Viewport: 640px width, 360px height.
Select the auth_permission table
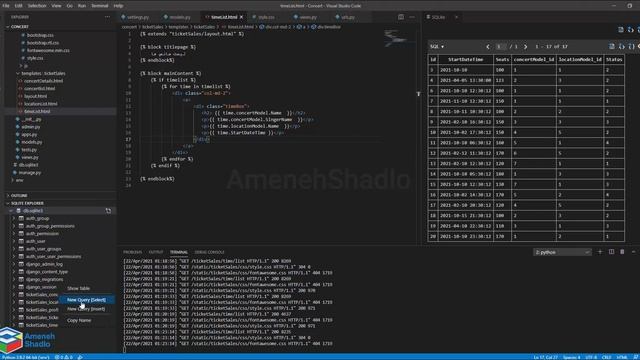[42, 233]
